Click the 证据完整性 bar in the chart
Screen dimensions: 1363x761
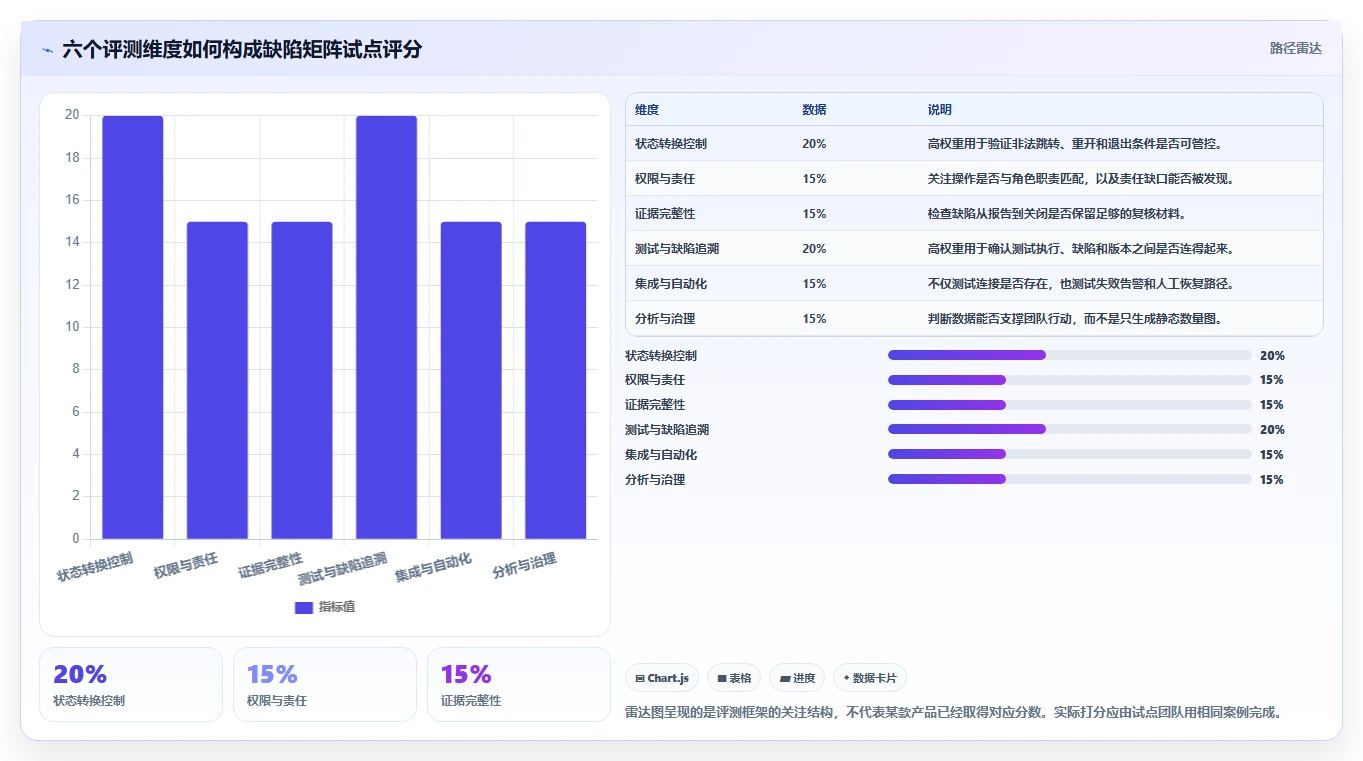tap(302, 380)
